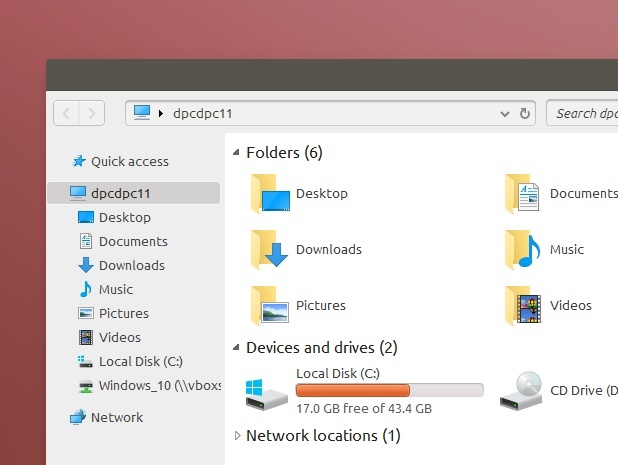This screenshot has width=618, height=465.
Task: Click the sidebar Desktop monitor icon
Action: (x=86, y=217)
